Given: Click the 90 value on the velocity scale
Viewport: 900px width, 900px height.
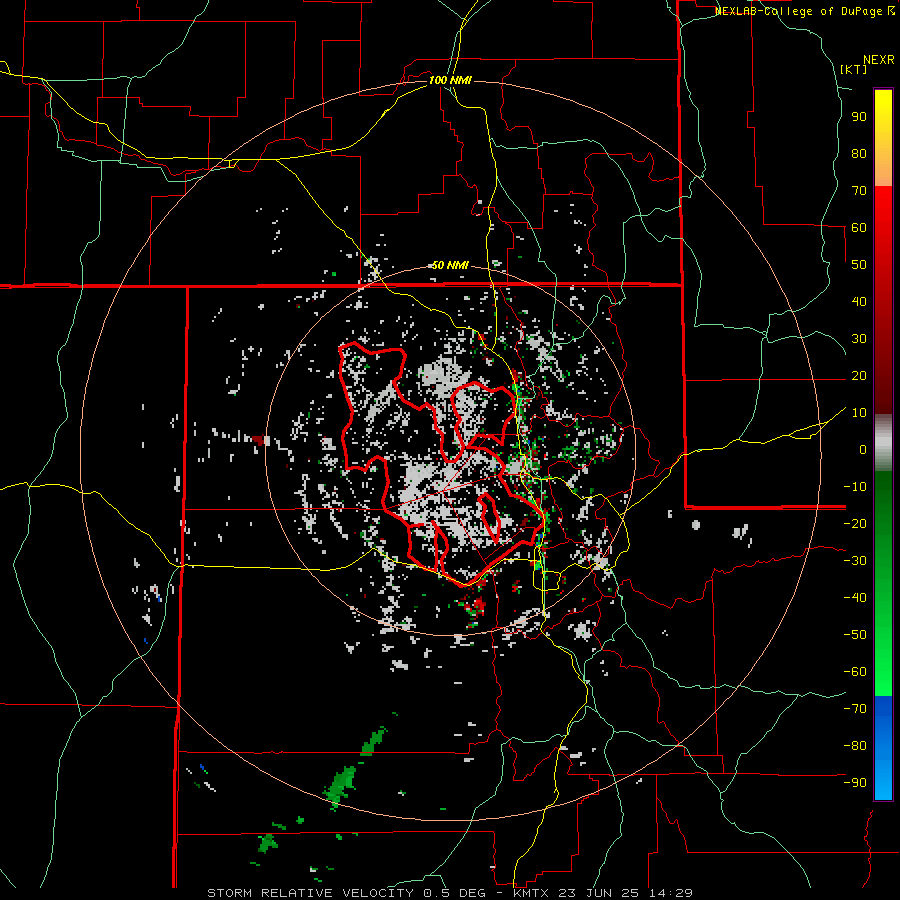Looking at the screenshot, I should 859,117.
